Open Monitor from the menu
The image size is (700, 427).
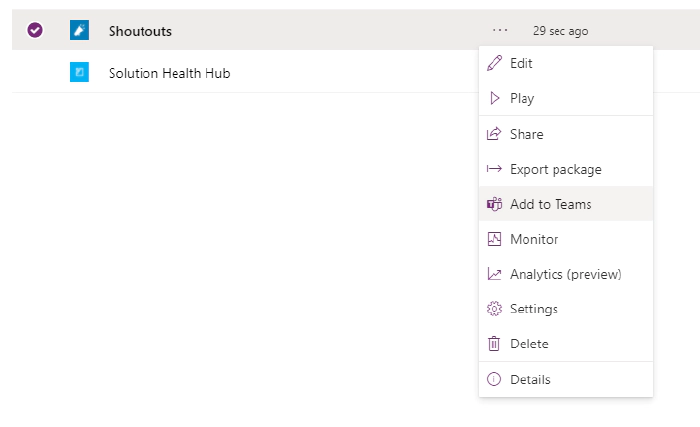tap(566, 239)
